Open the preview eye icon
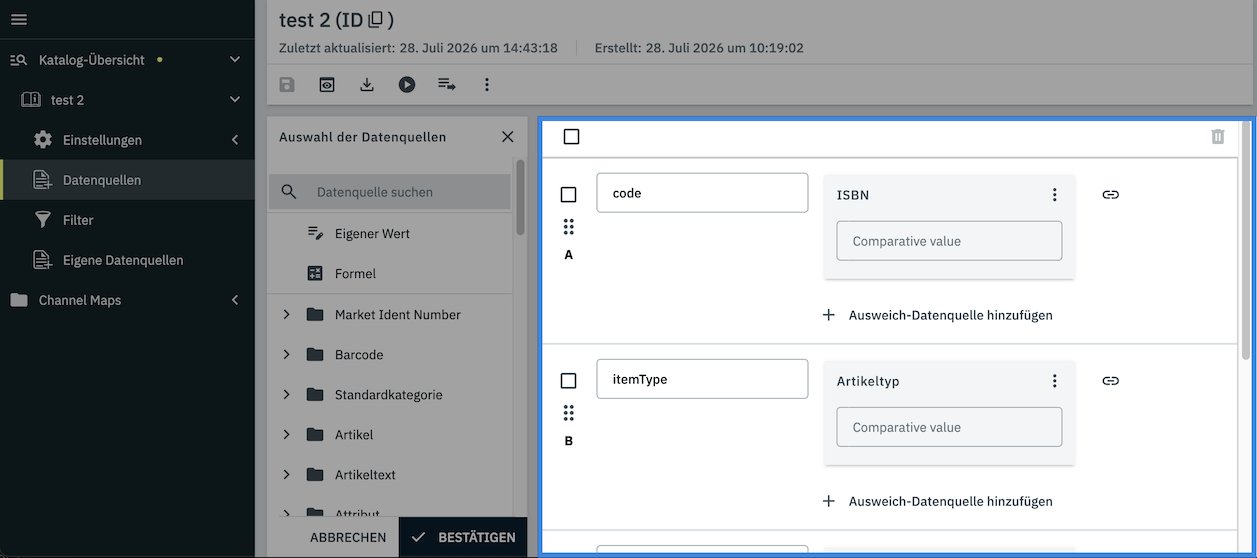This screenshot has height=558, width=1257. (x=327, y=85)
